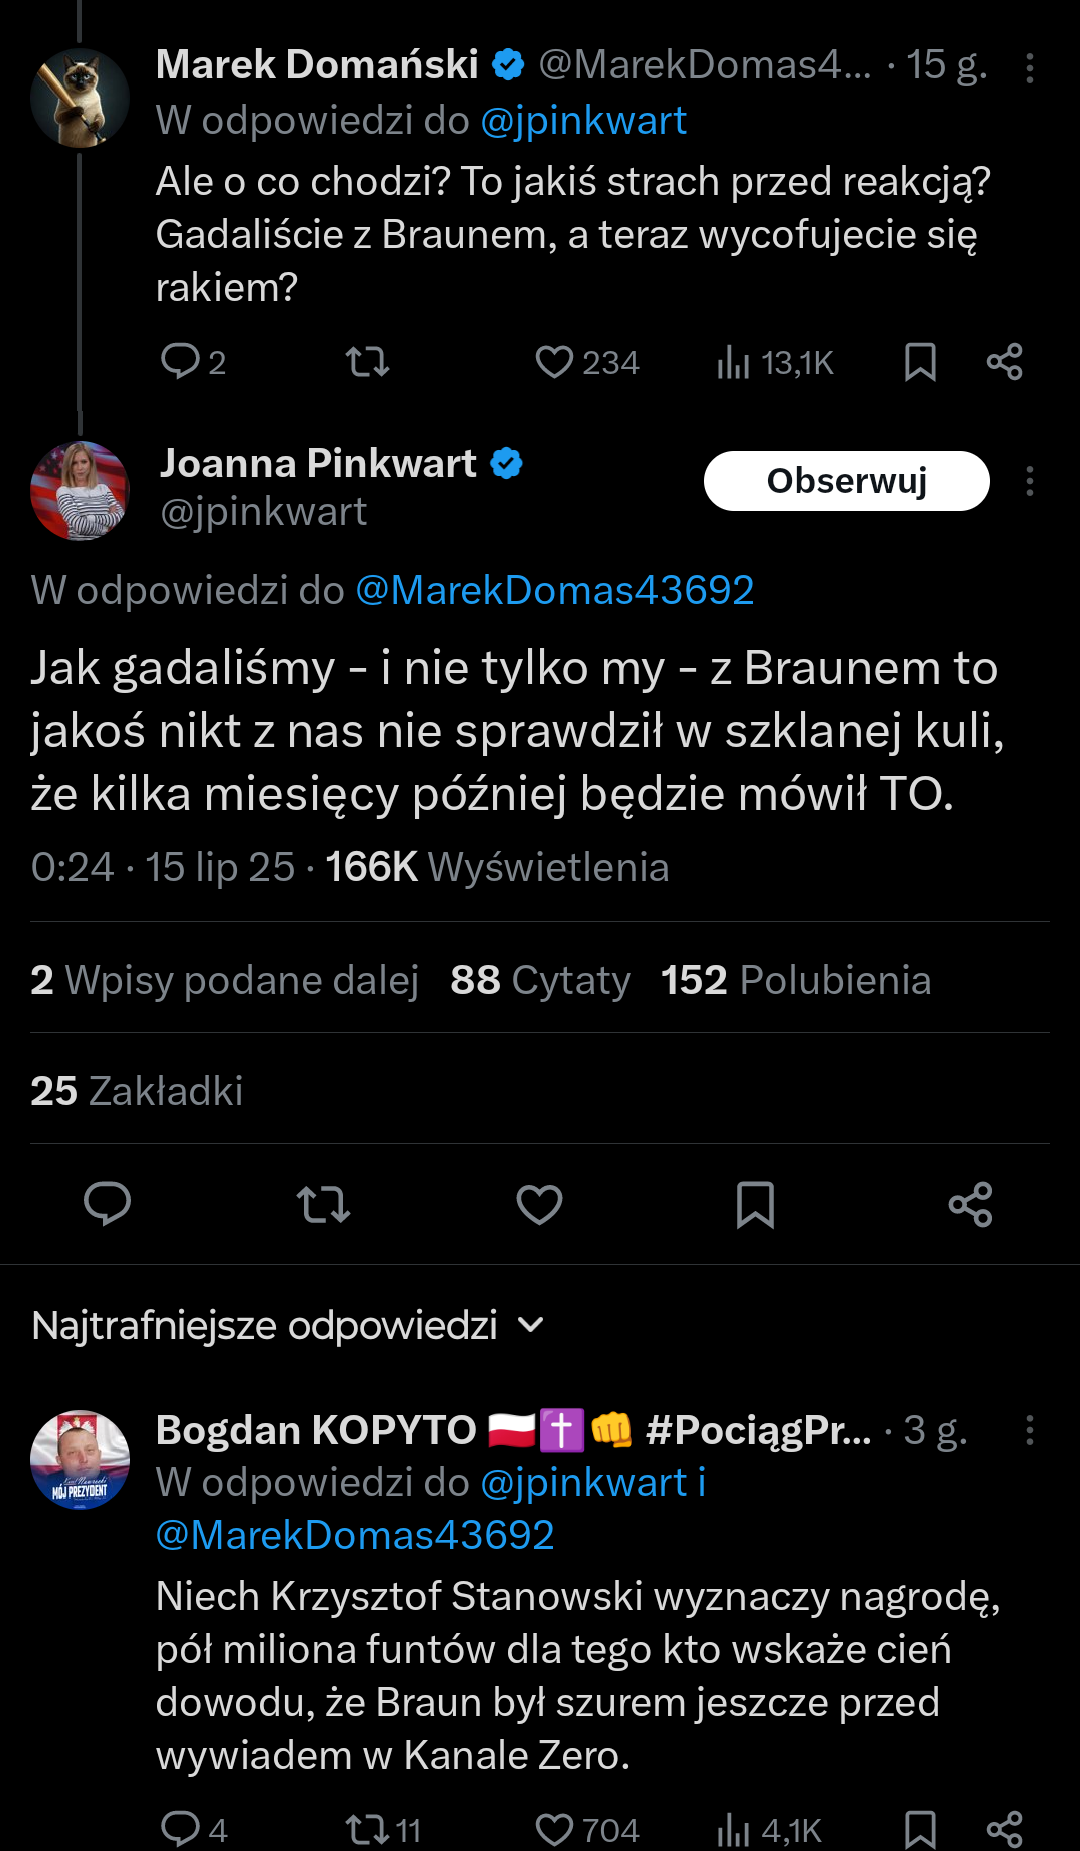
Task: Share Marek Domański's post
Action: pyautogui.click(x=1004, y=362)
